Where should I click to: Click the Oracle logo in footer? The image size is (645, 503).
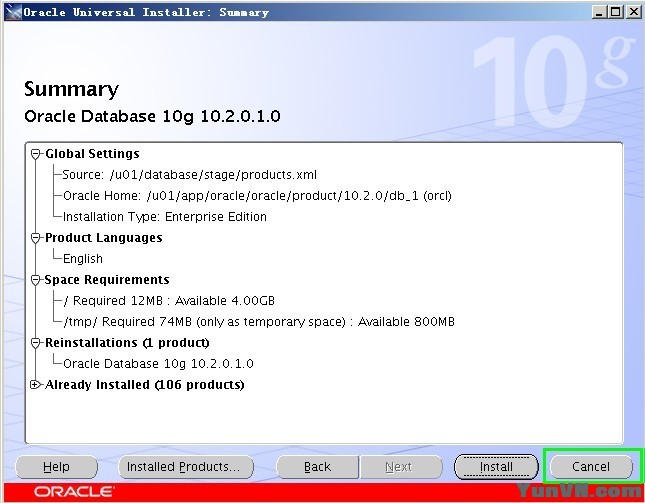(x=74, y=491)
